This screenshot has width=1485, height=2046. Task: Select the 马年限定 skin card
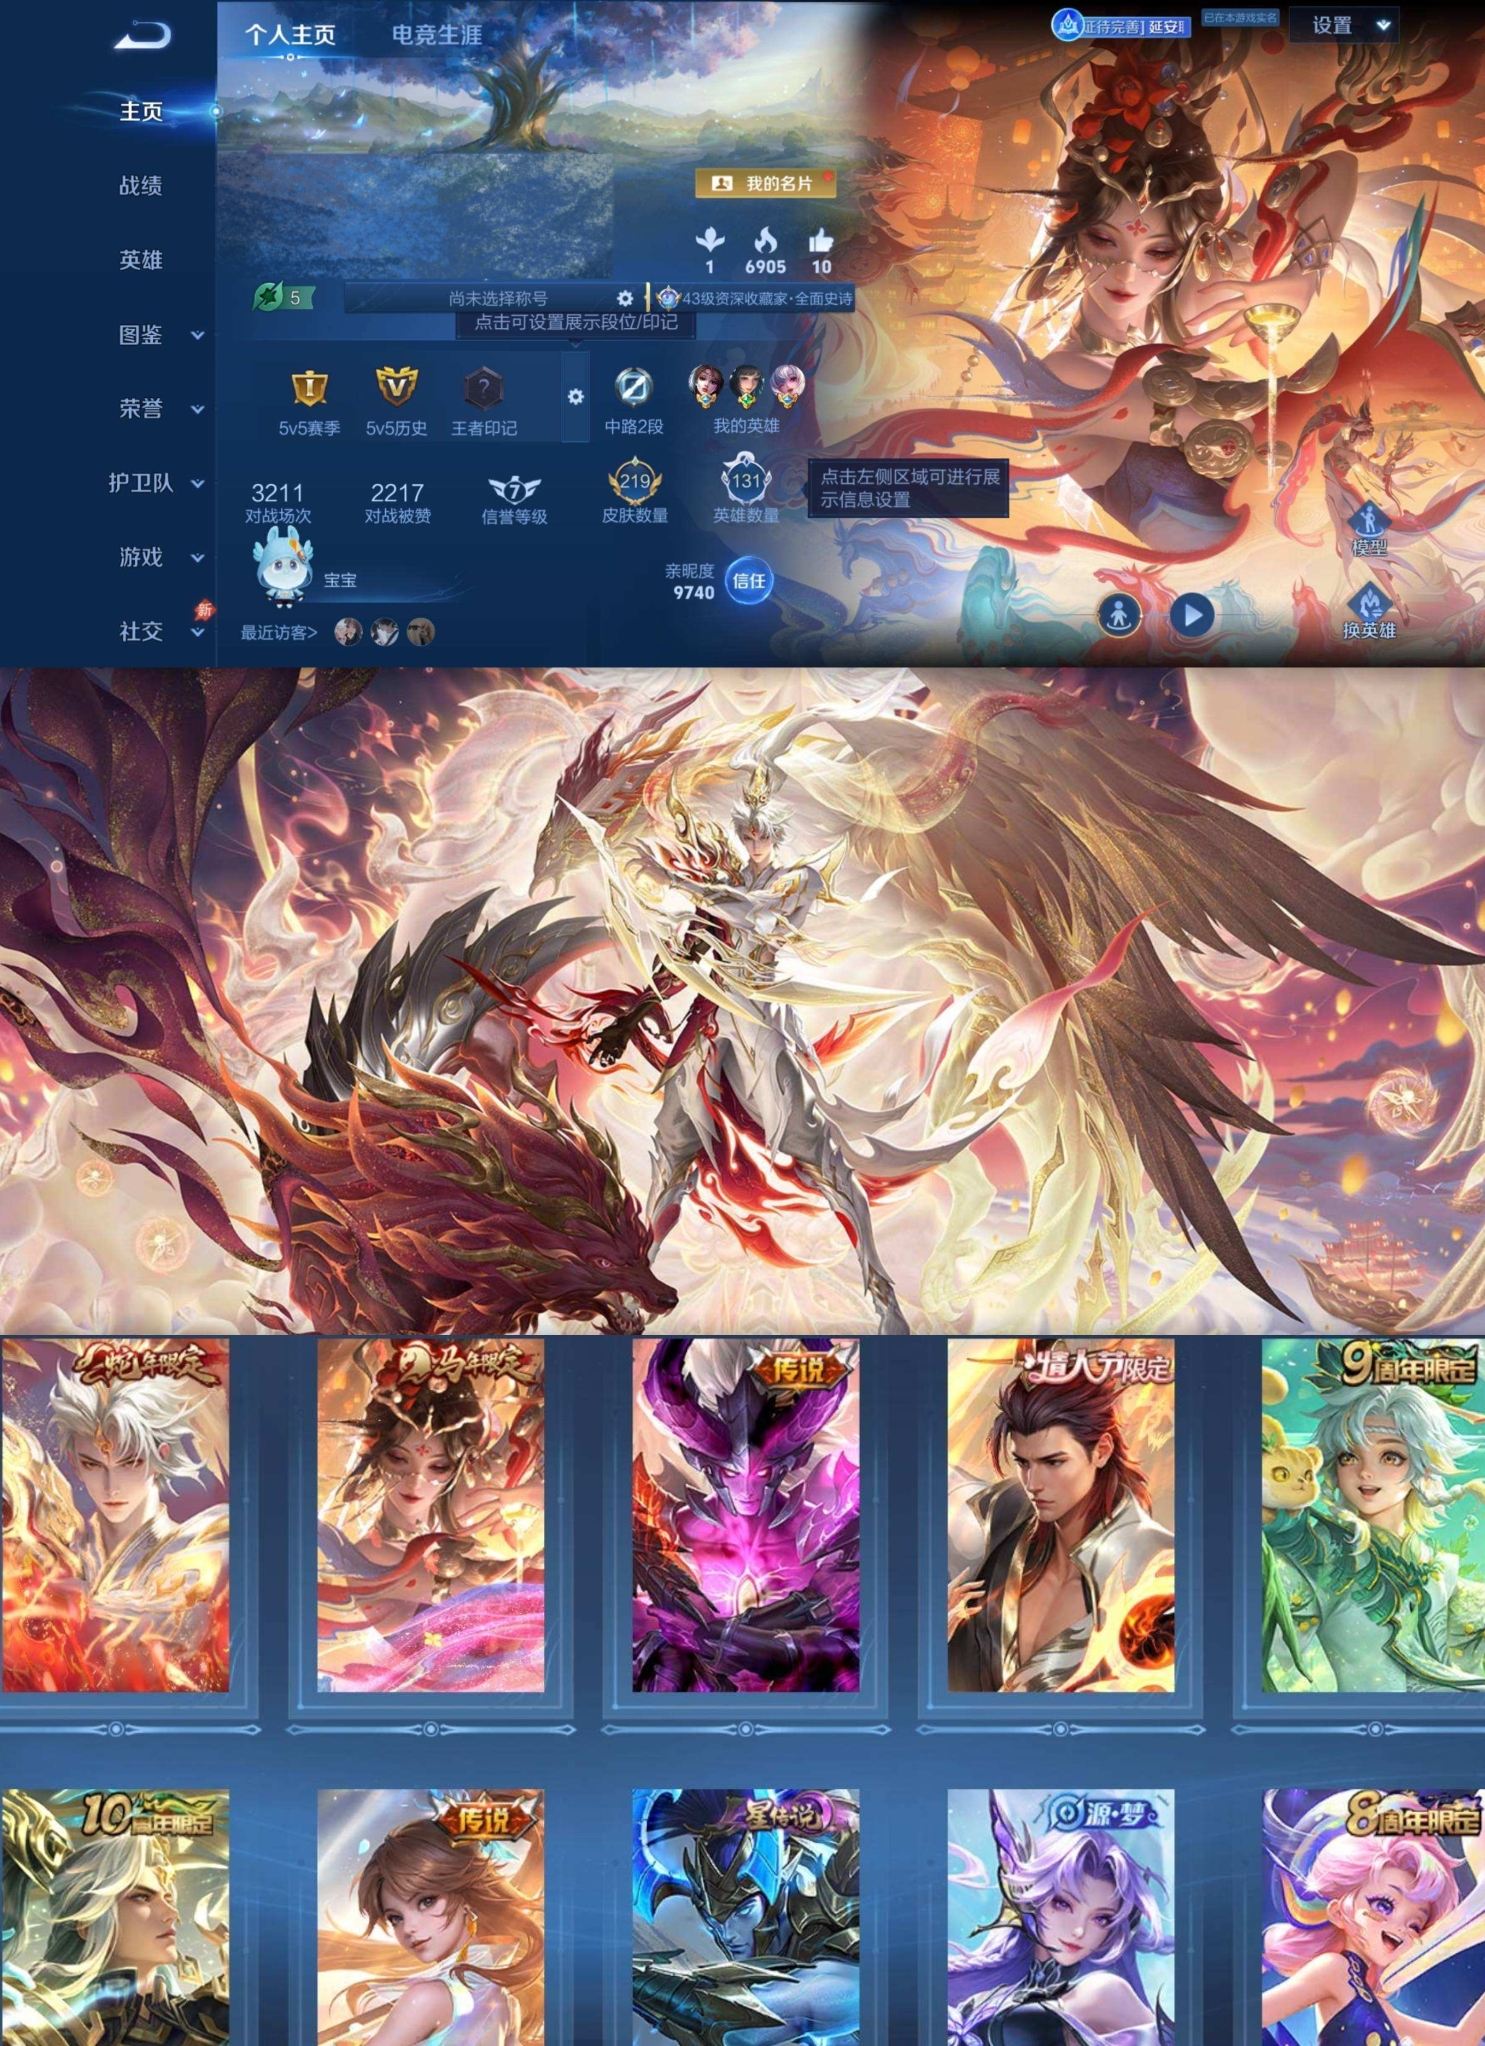click(x=431, y=1515)
